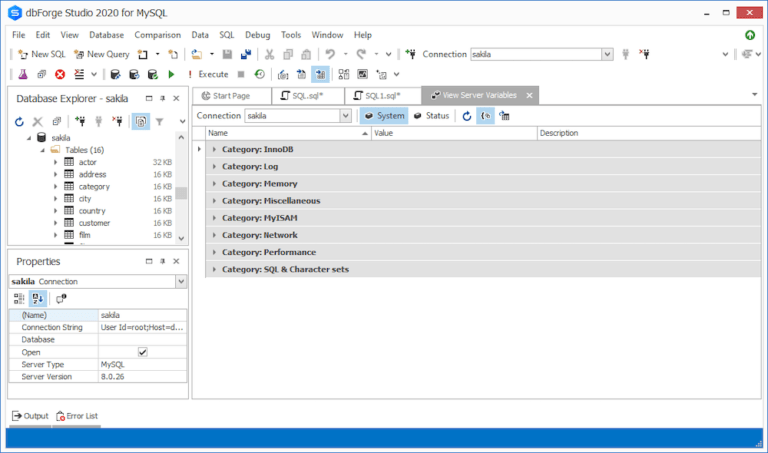Click the green update arrow icon top right
Screen dimensions: 768x453
750,35
